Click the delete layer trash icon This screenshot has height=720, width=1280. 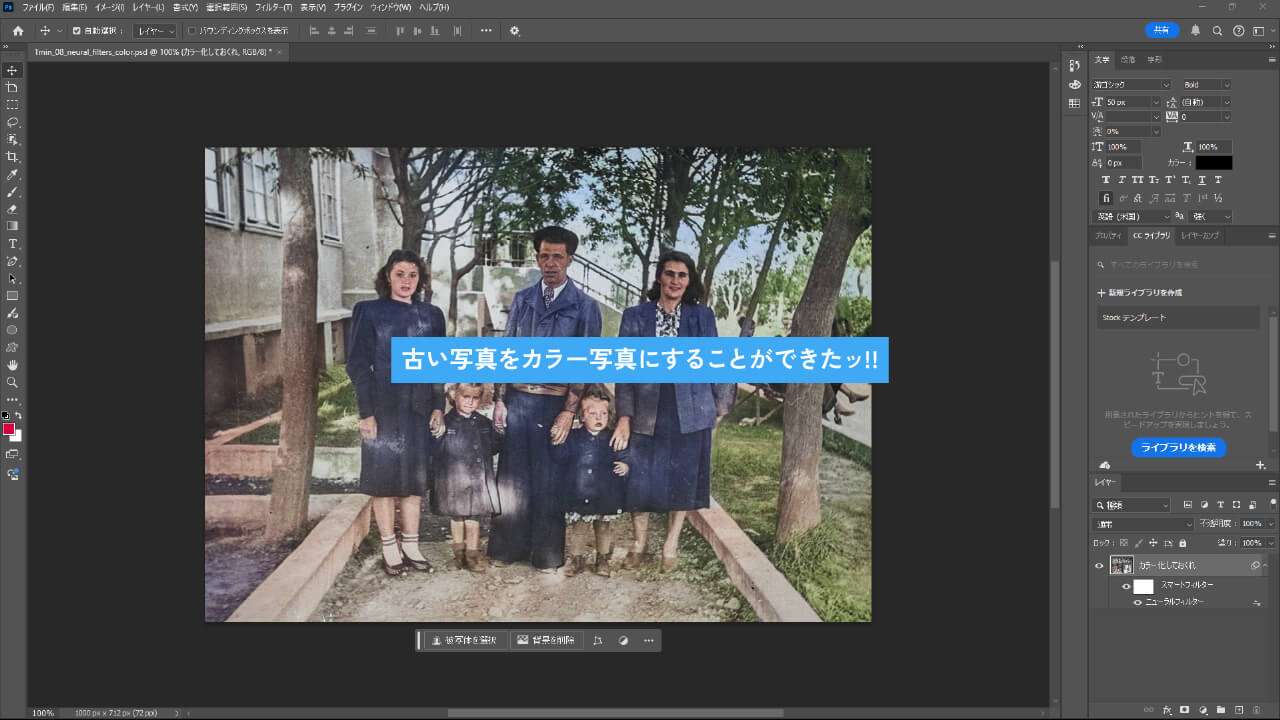(x=1257, y=710)
